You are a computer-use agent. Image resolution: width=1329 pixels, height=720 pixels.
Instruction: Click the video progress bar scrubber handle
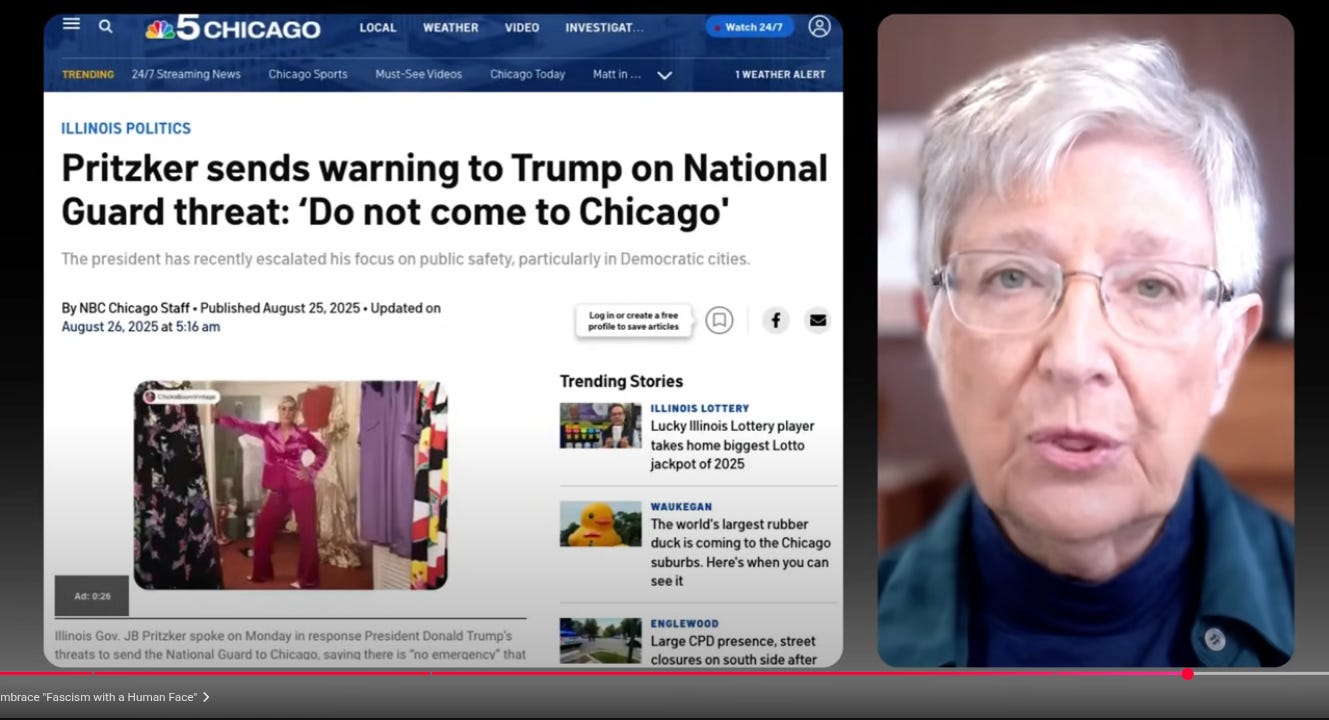1187,674
